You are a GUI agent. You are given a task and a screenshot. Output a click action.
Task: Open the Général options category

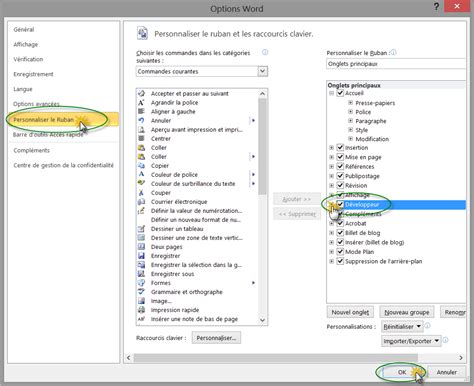[24, 29]
